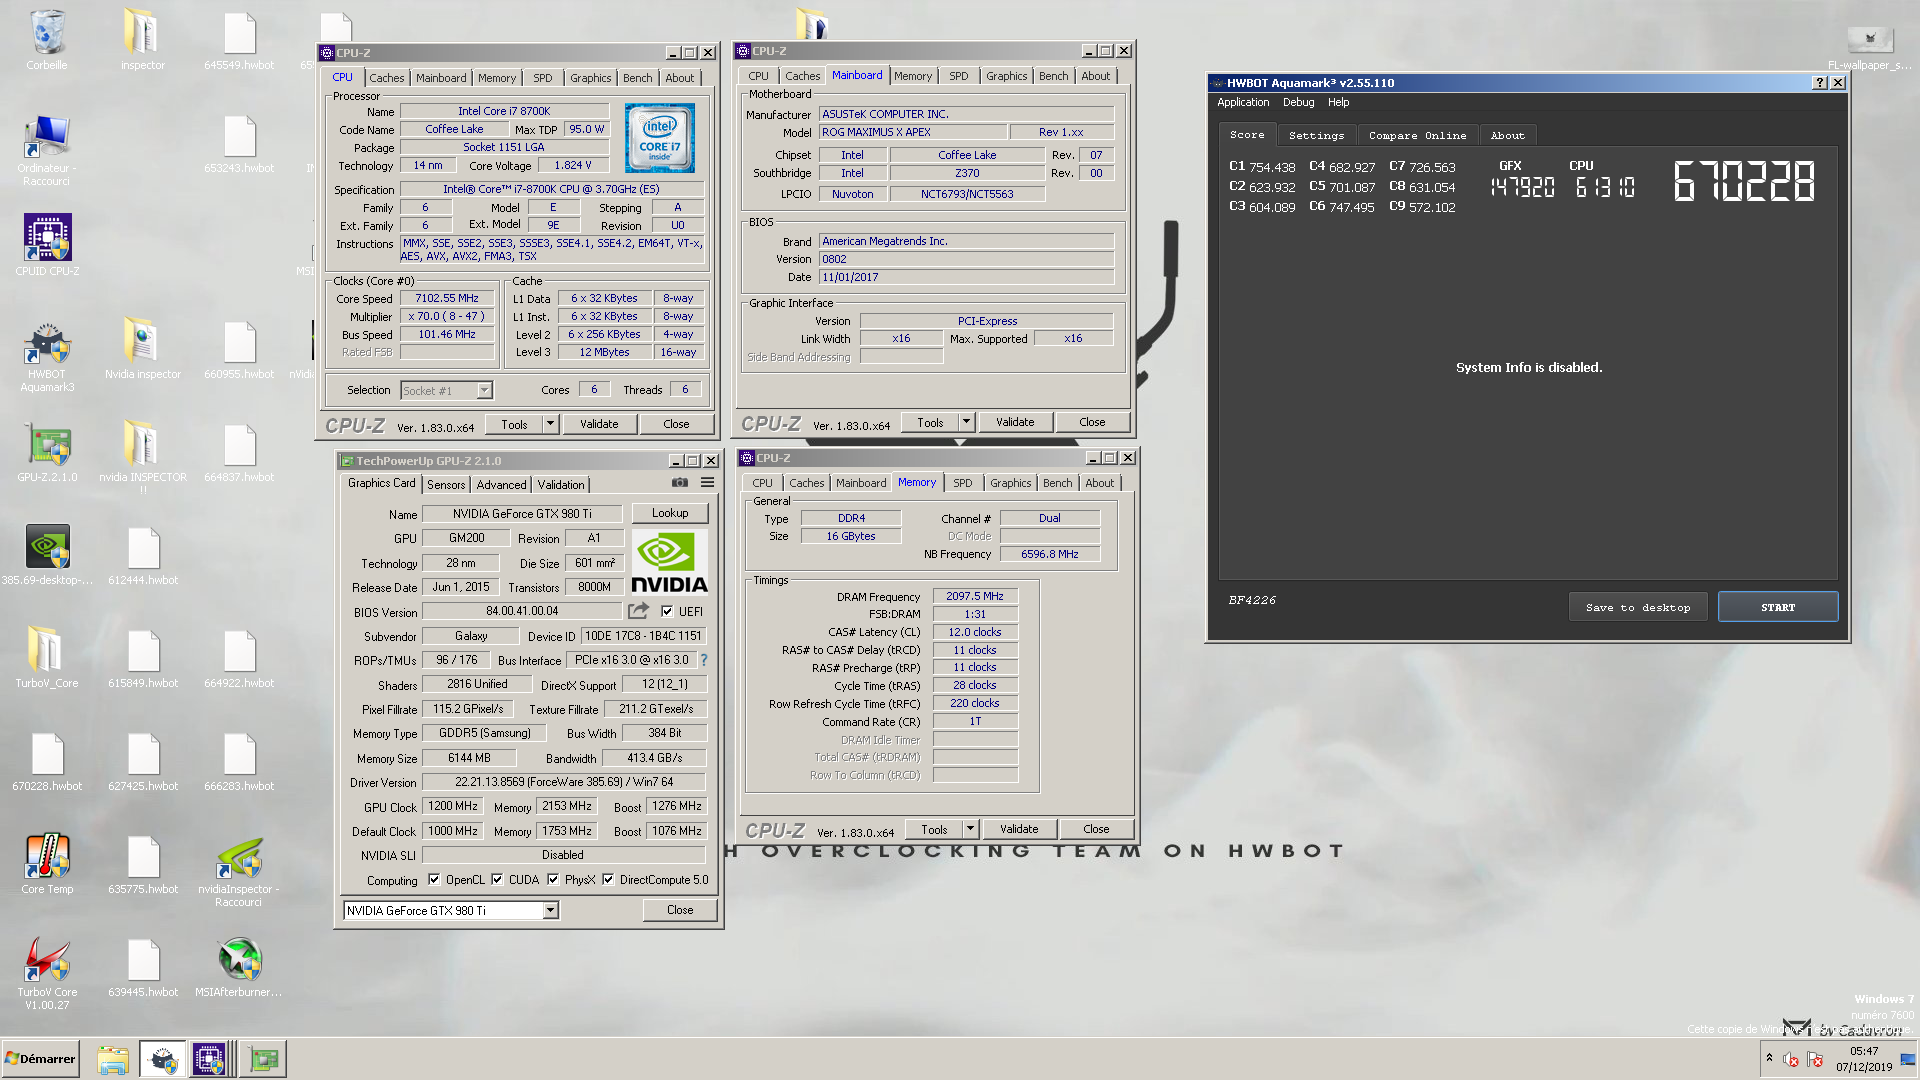Click Close in CPU-Z Mainboard window

point(1092,422)
